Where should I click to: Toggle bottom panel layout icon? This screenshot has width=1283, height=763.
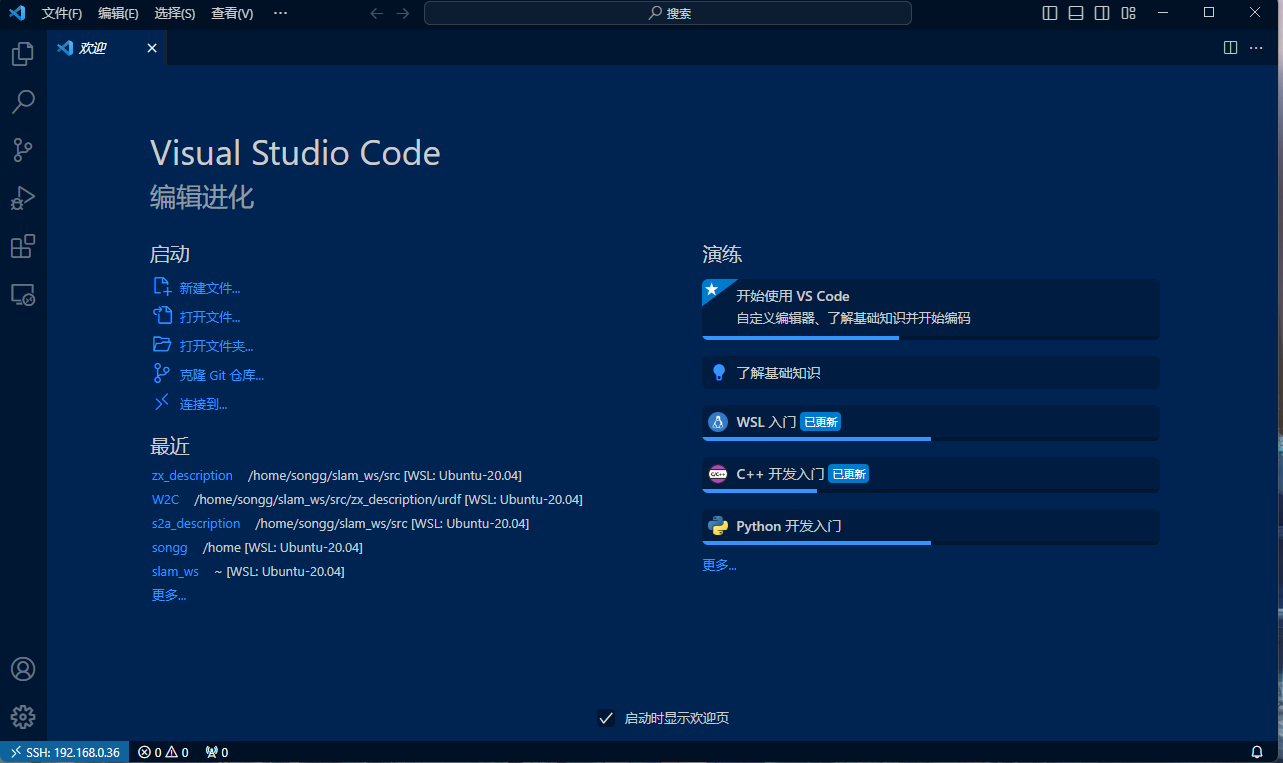1076,13
